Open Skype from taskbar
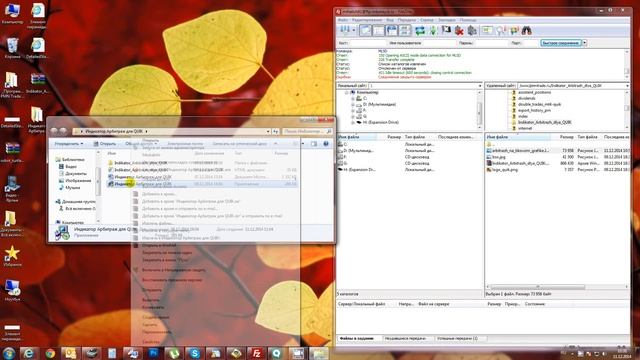The image size is (640, 360). coord(195,353)
